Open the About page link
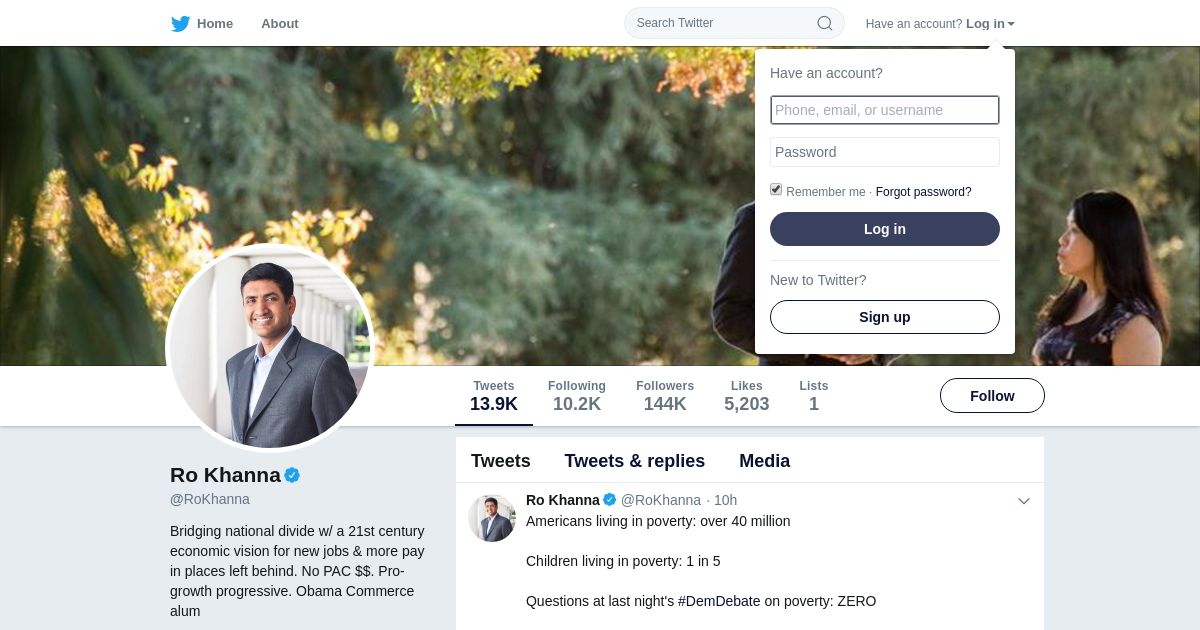Image resolution: width=1200 pixels, height=630 pixels. coord(280,24)
